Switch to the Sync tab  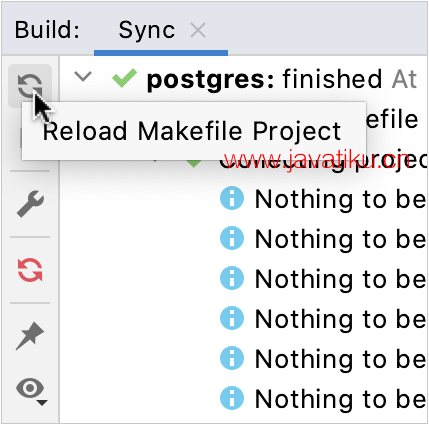[x=146, y=30]
